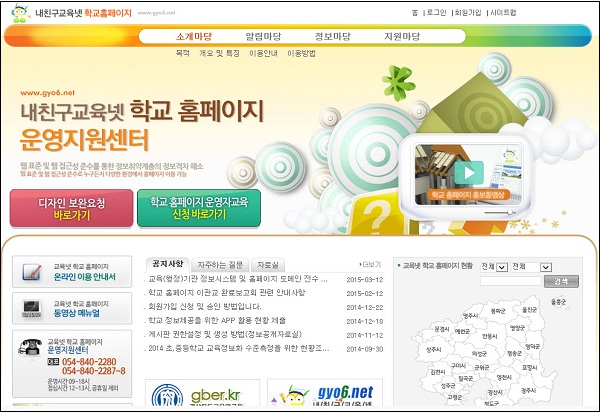The width and height of the screenshot is (600, 413).
Task: Click the 디자인 보완요청 바로가기 button
Action: (70, 207)
